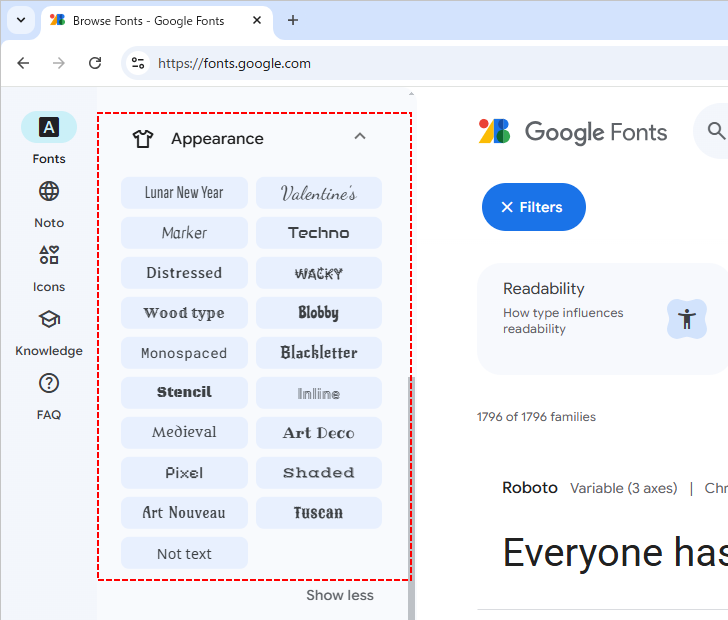Toggle the Distressed filter chip
Image resolution: width=728 pixels, height=620 pixels.
coord(184,273)
